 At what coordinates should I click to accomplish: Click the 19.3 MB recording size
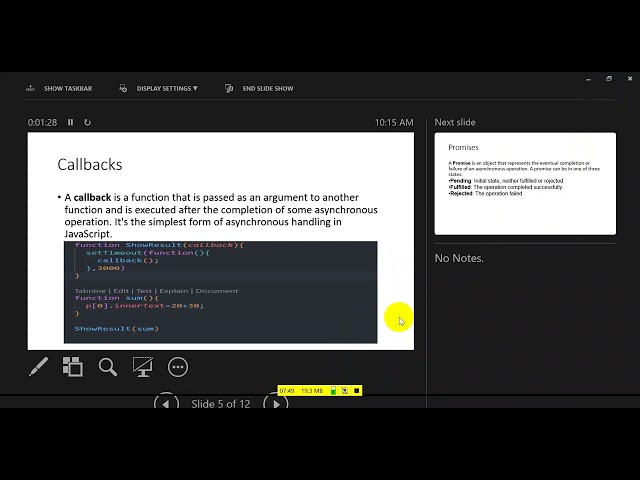(312, 391)
